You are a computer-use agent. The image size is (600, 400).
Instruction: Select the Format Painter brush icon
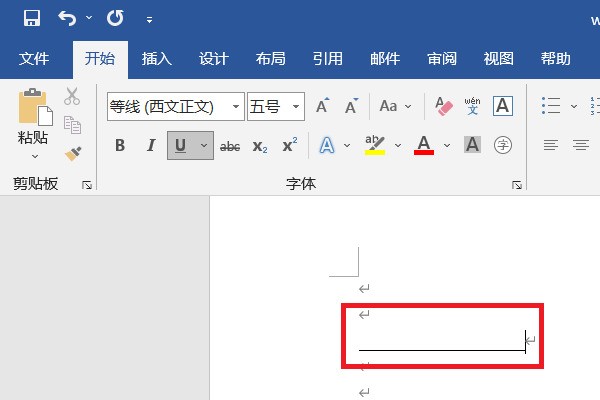pos(73,153)
